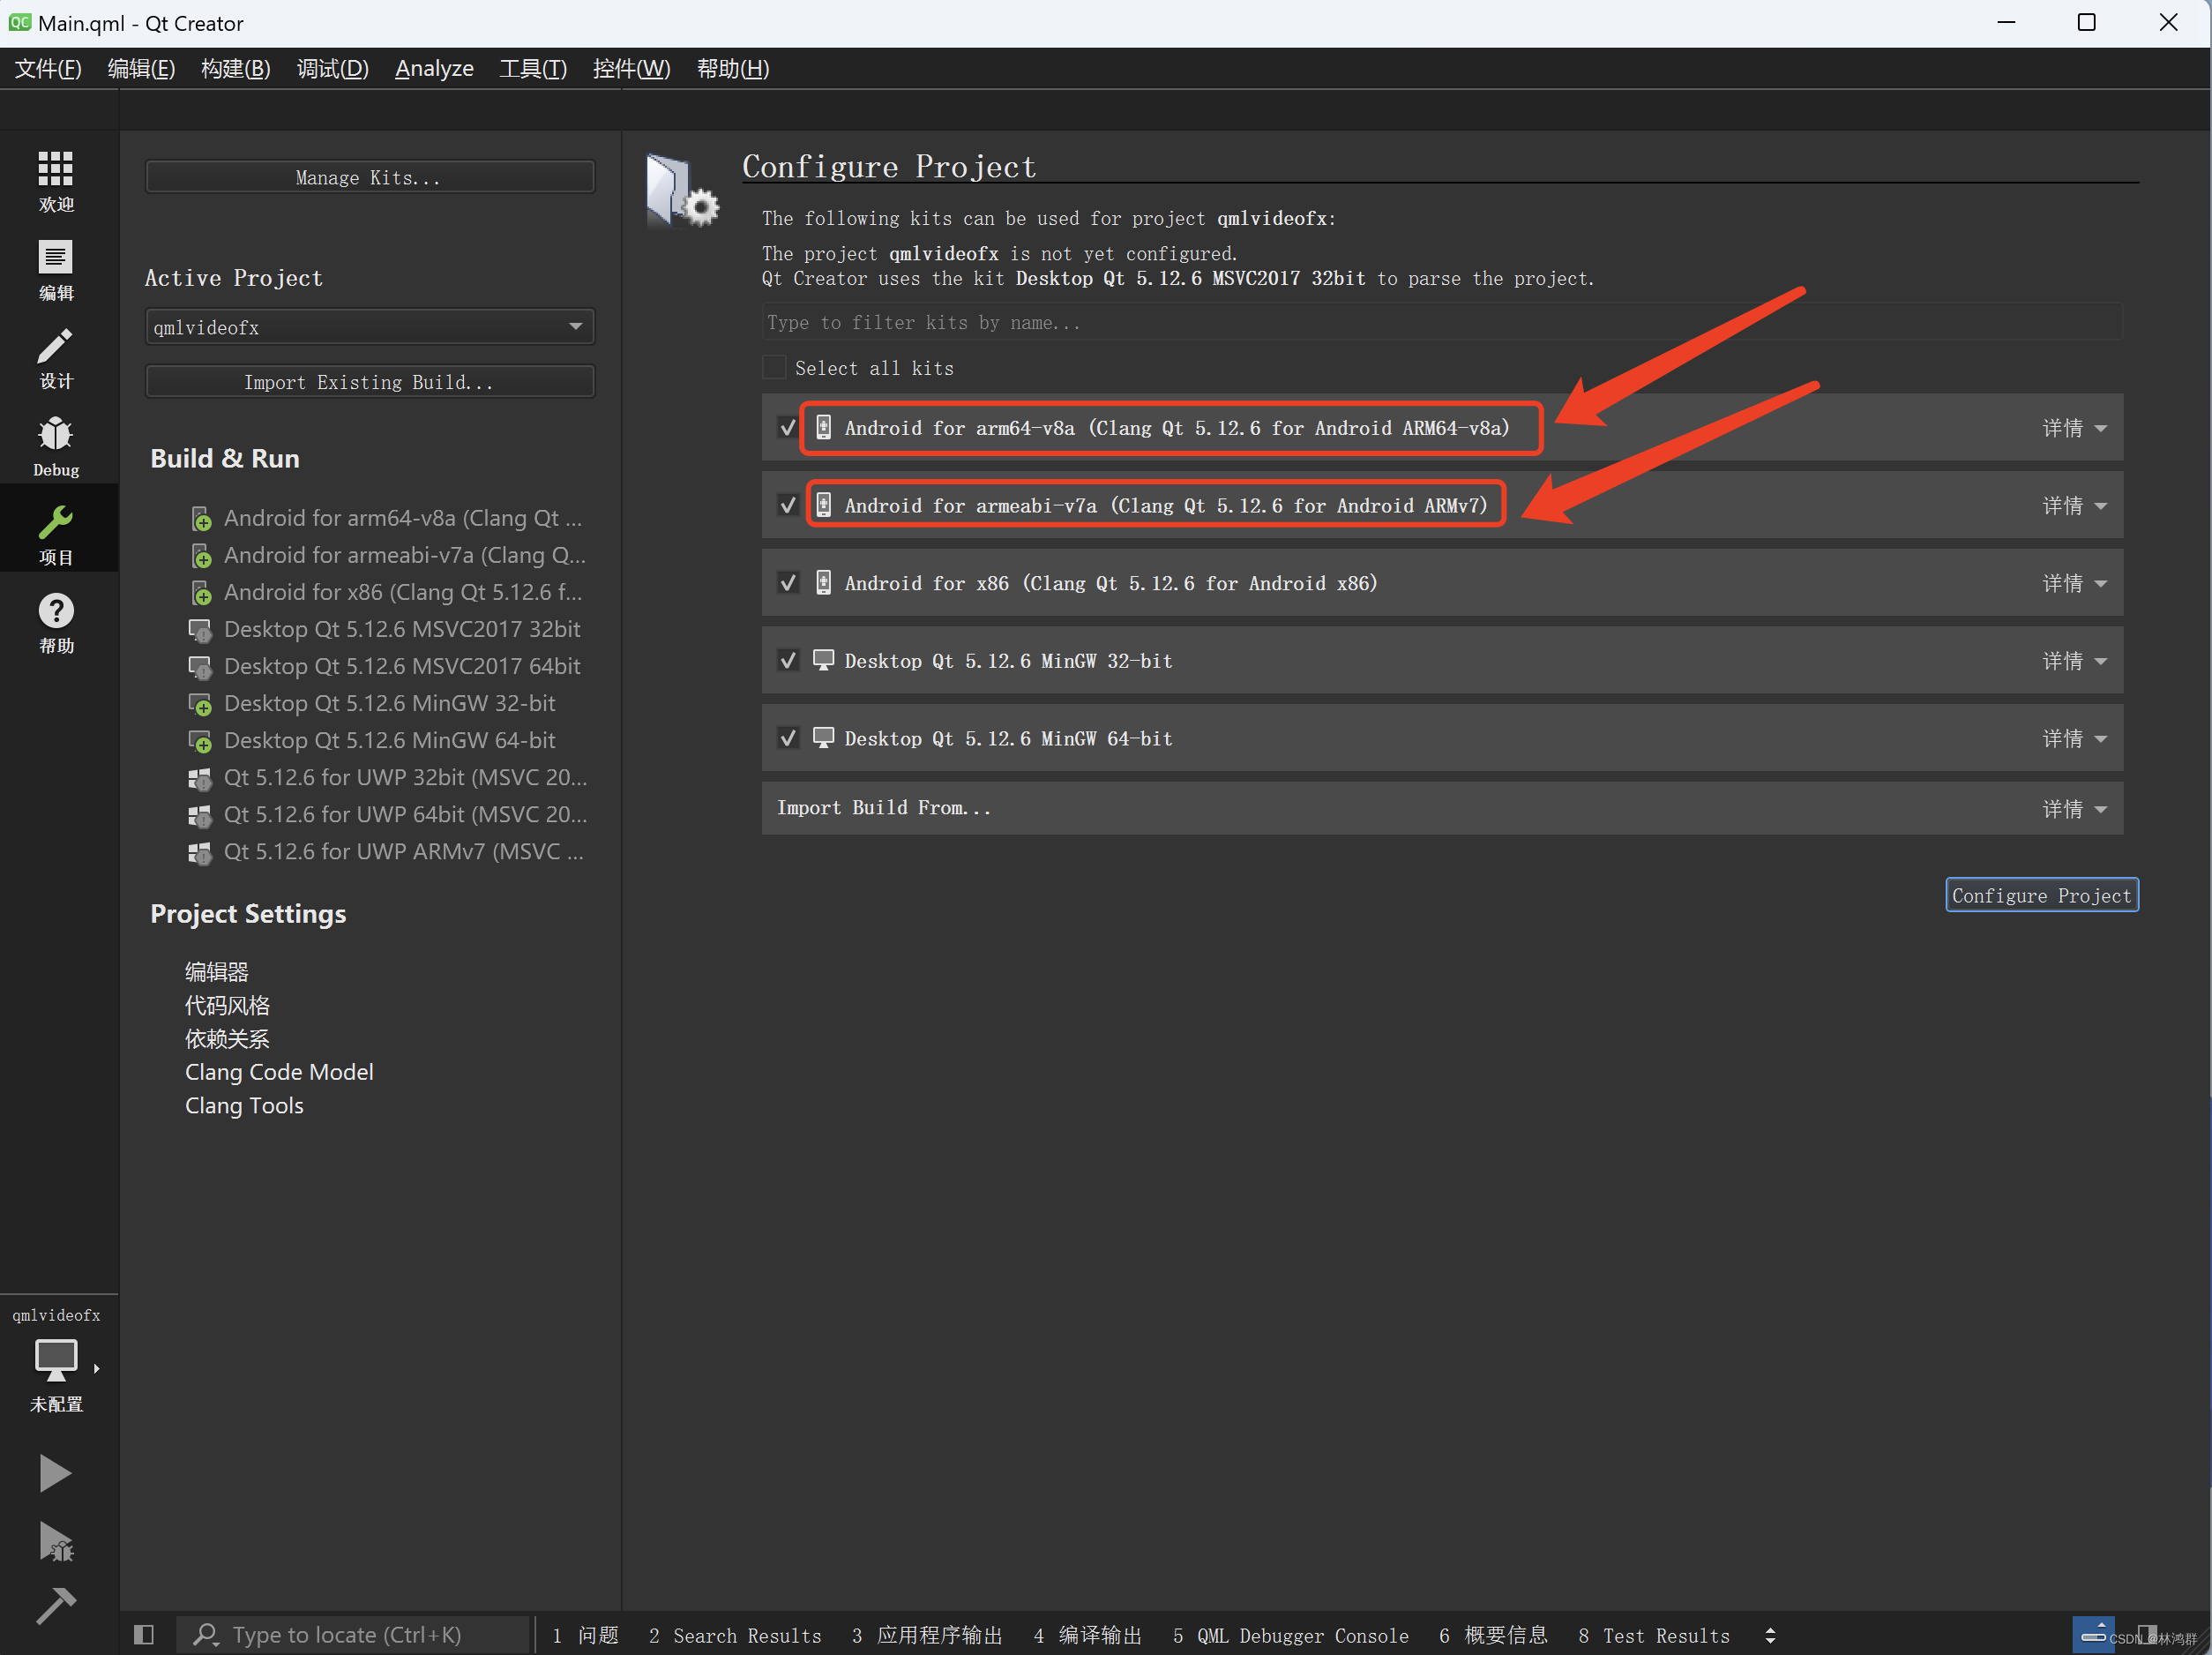Expand details (详情) for Import Build From
This screenshot has height=1655, width=2212.
click(x=2074, y=809)
